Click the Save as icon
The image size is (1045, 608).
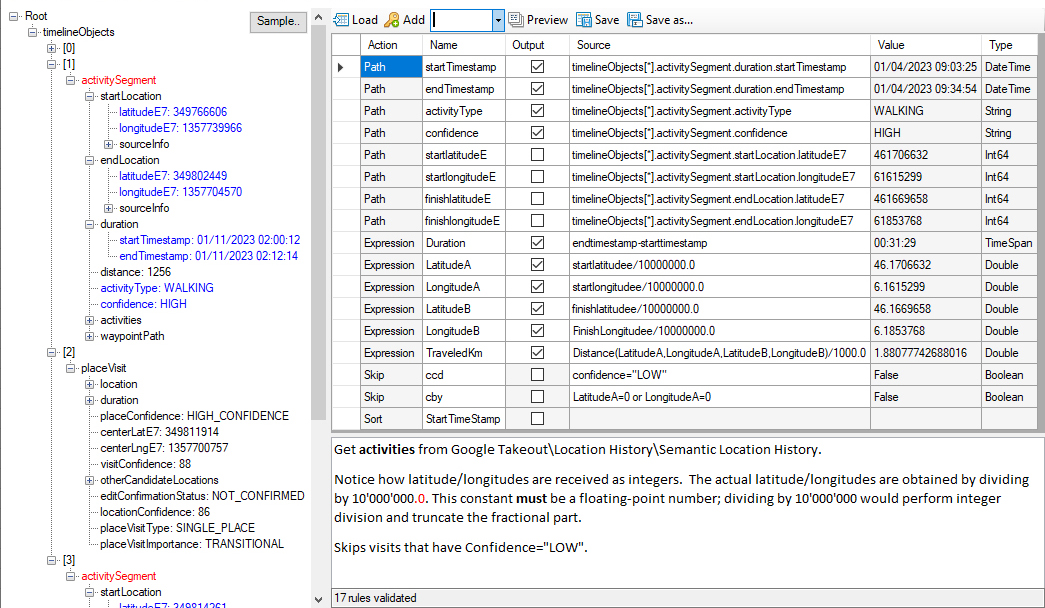(635, 20)
